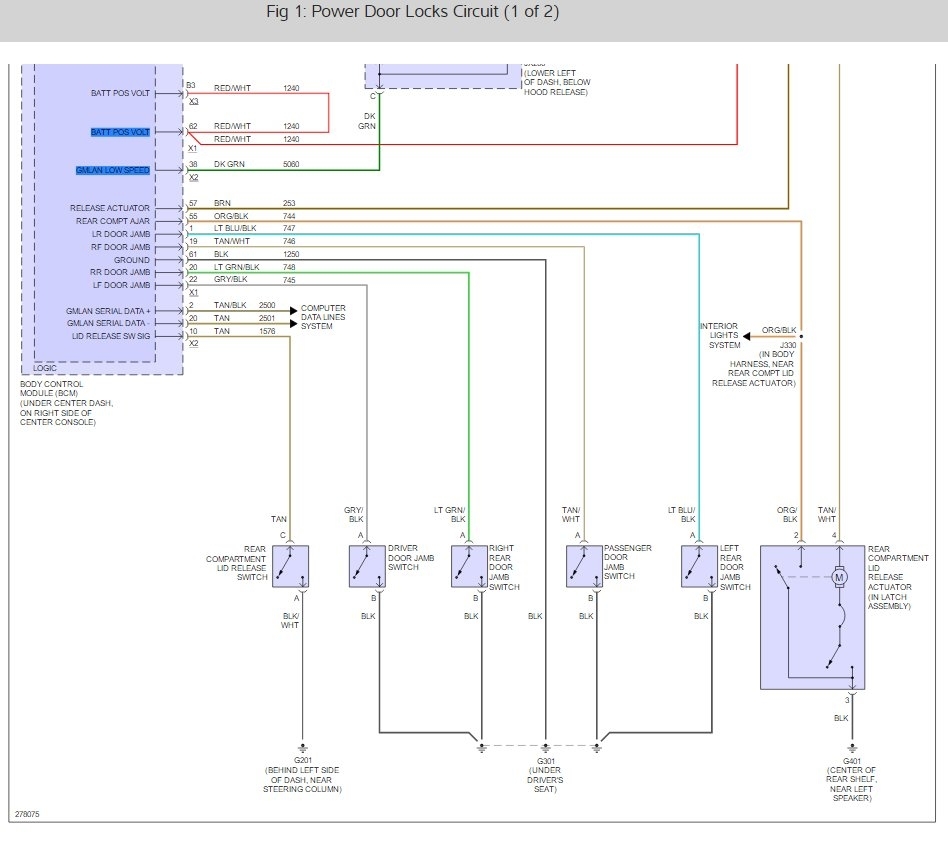Click the 'TAN 1578' wire label

tap(244, 331)
